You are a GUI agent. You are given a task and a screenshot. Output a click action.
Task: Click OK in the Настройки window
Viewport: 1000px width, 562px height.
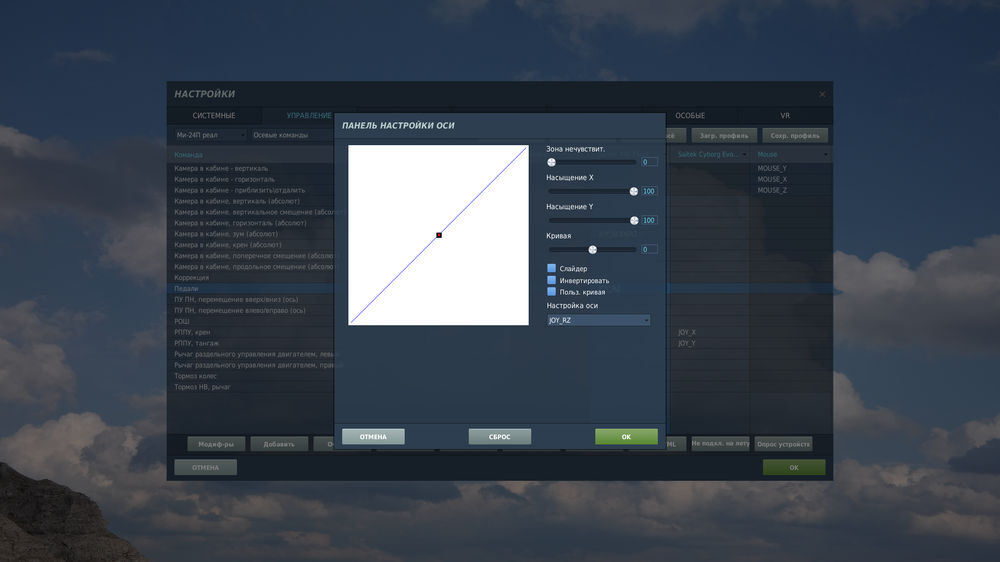pyautogui.click(x=794, y=468)
